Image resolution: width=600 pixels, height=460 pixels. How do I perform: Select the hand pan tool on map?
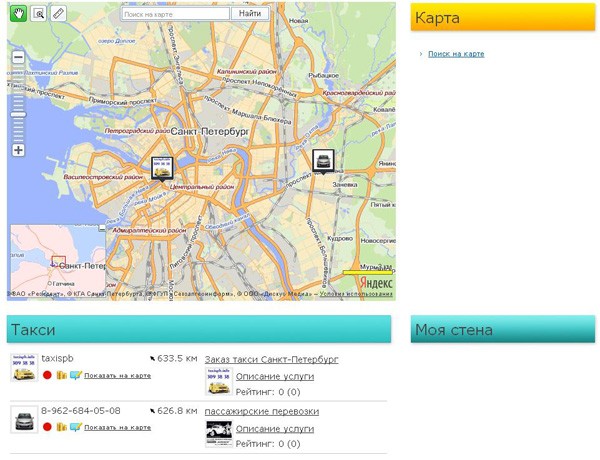18,14
